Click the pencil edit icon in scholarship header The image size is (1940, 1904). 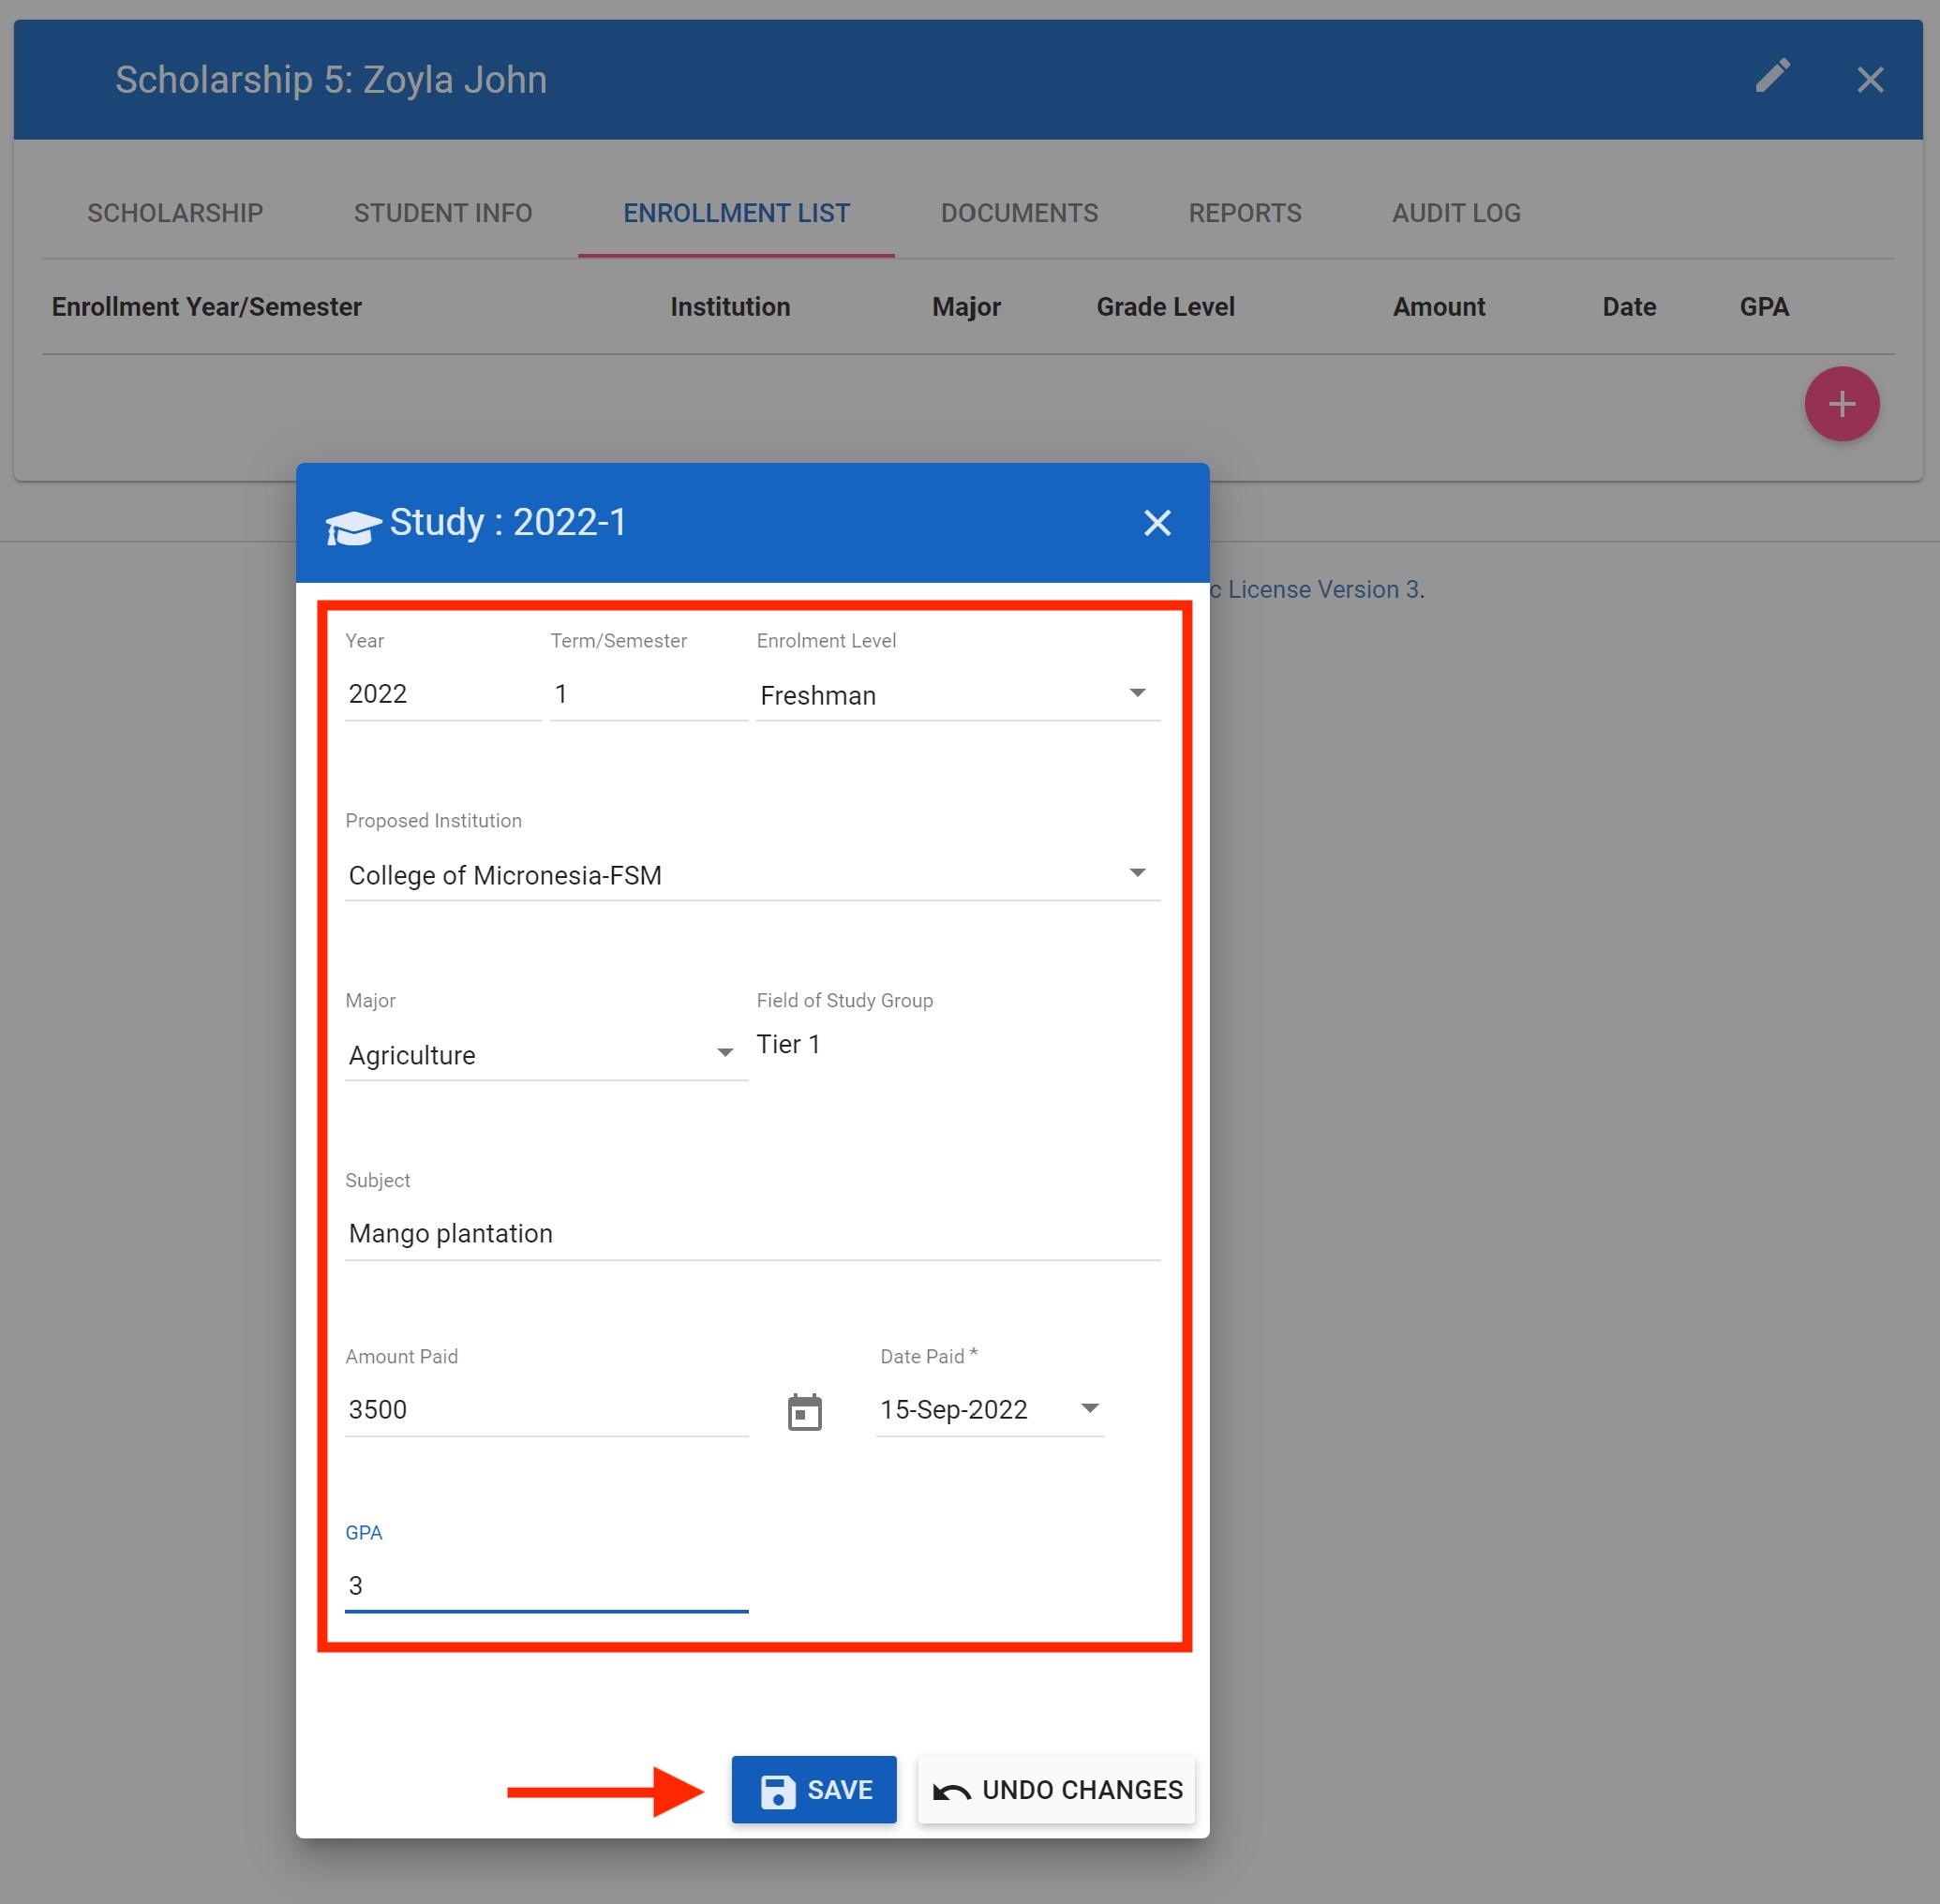pos(1772,77)
